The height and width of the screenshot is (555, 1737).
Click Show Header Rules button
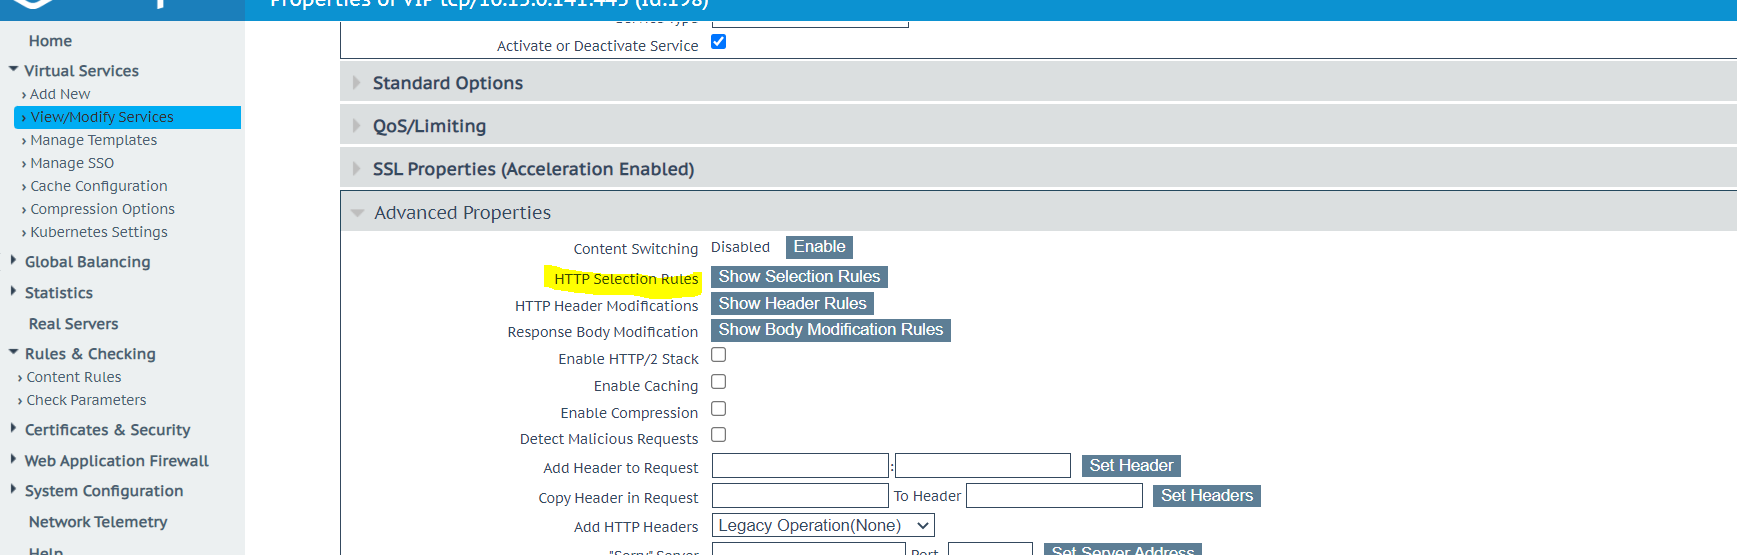point(792,304)
